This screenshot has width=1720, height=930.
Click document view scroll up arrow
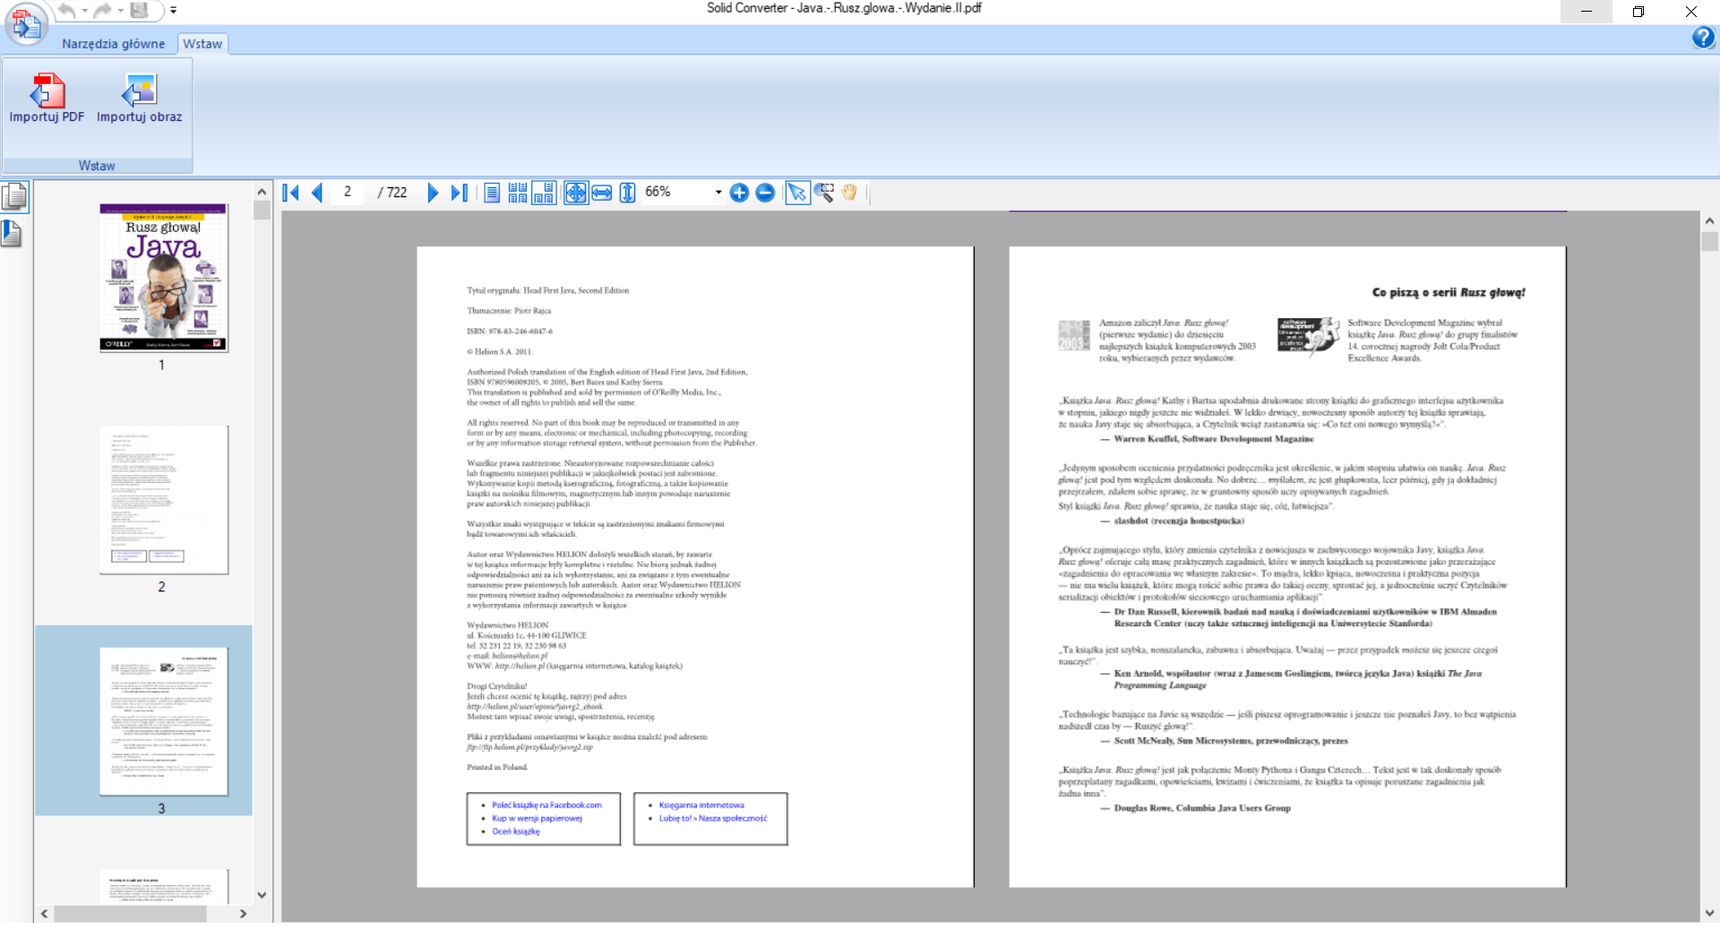1709,221
